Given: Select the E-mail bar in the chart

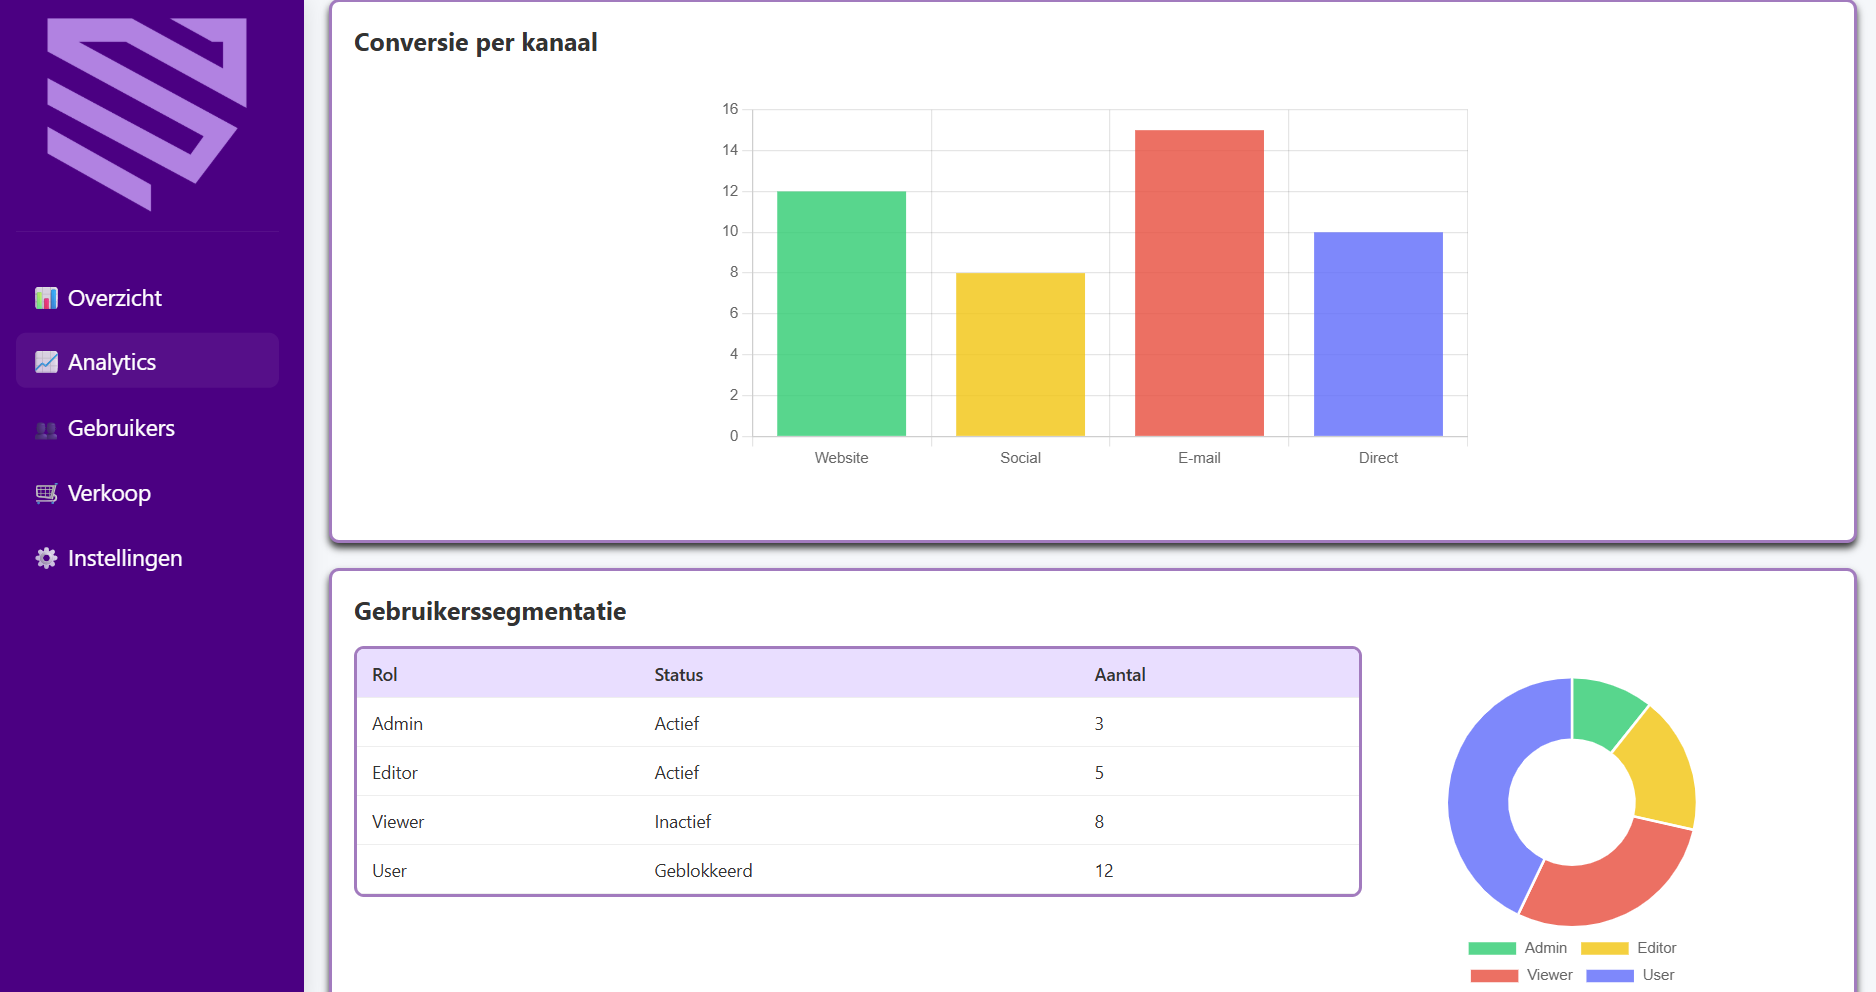Looking at the screenshot, I should click(x=1198, y=283).
